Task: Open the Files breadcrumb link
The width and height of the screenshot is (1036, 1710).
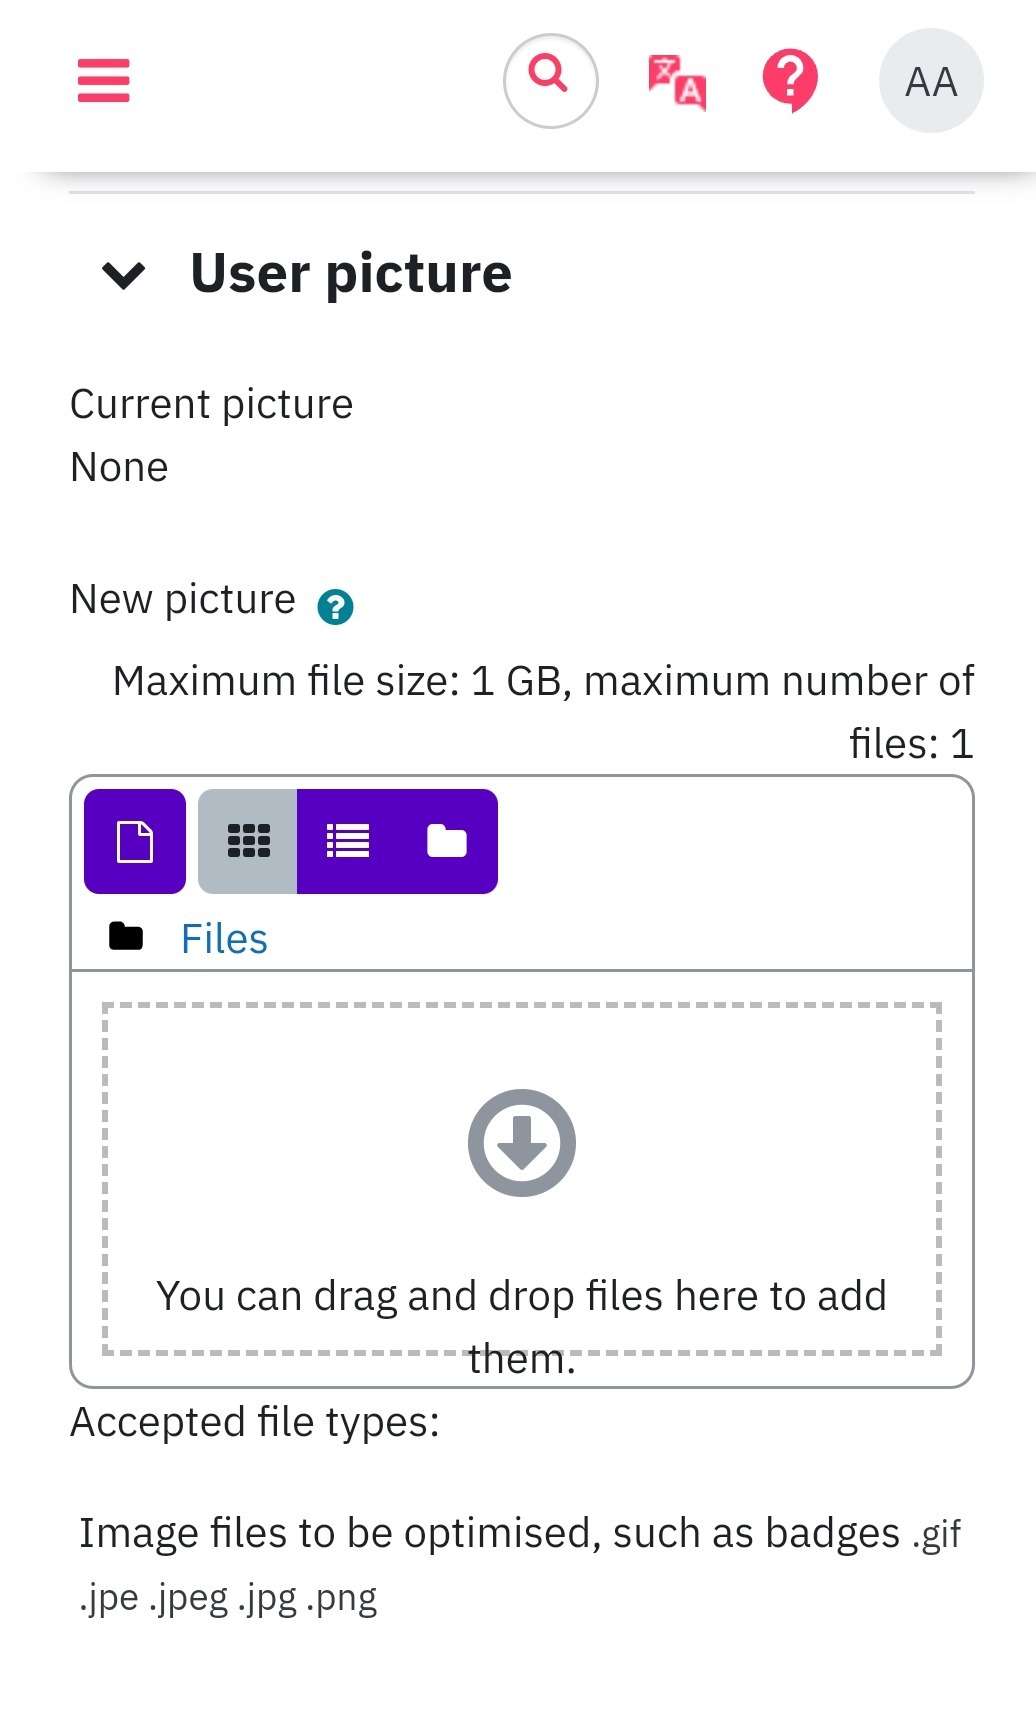Action: click(x=224, y=939)
